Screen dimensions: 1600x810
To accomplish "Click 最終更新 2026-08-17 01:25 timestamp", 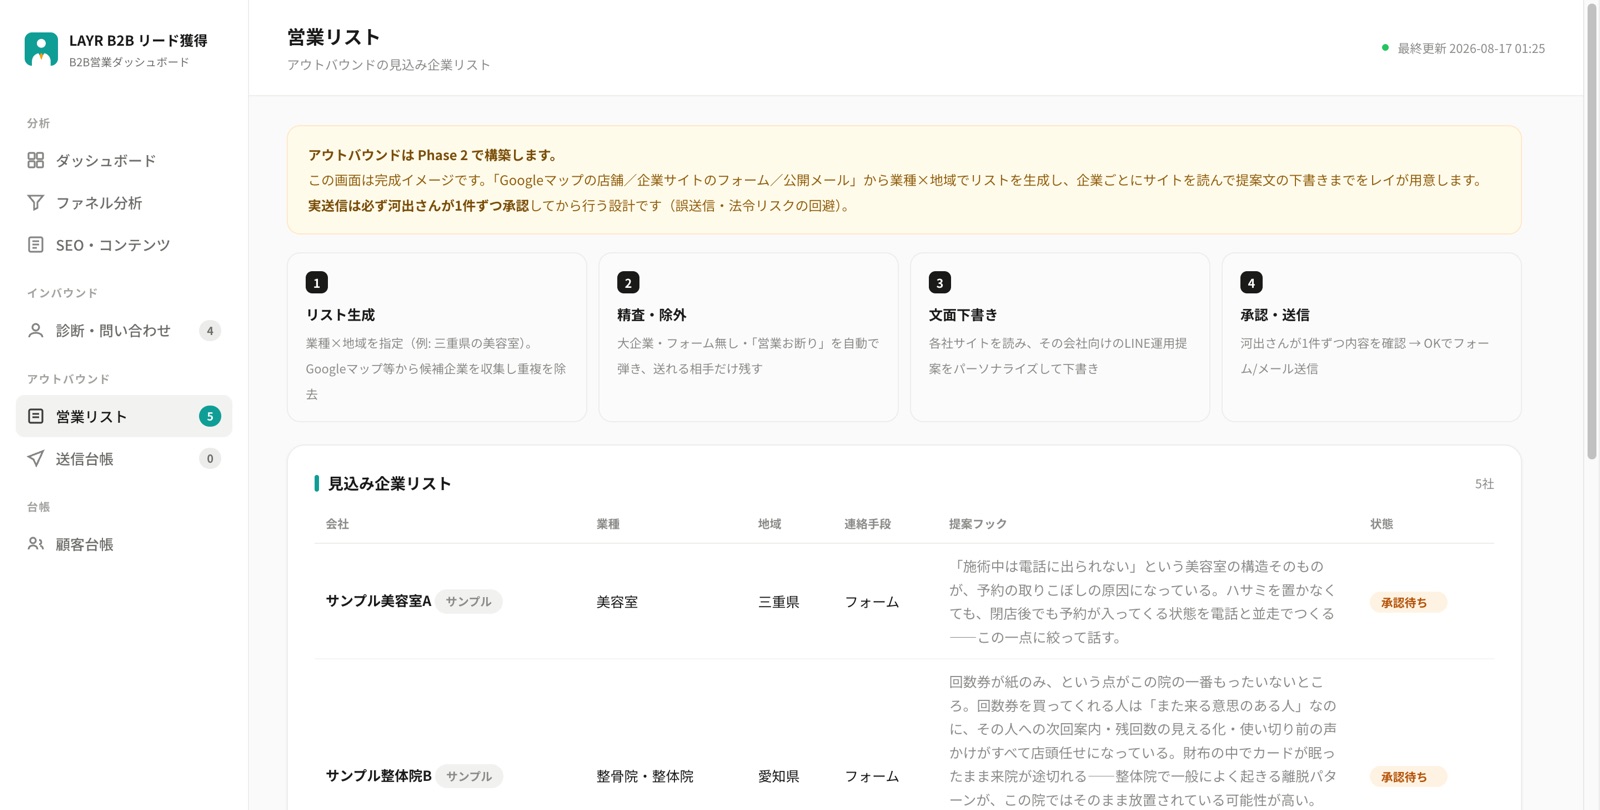I will coord(1471,48).
